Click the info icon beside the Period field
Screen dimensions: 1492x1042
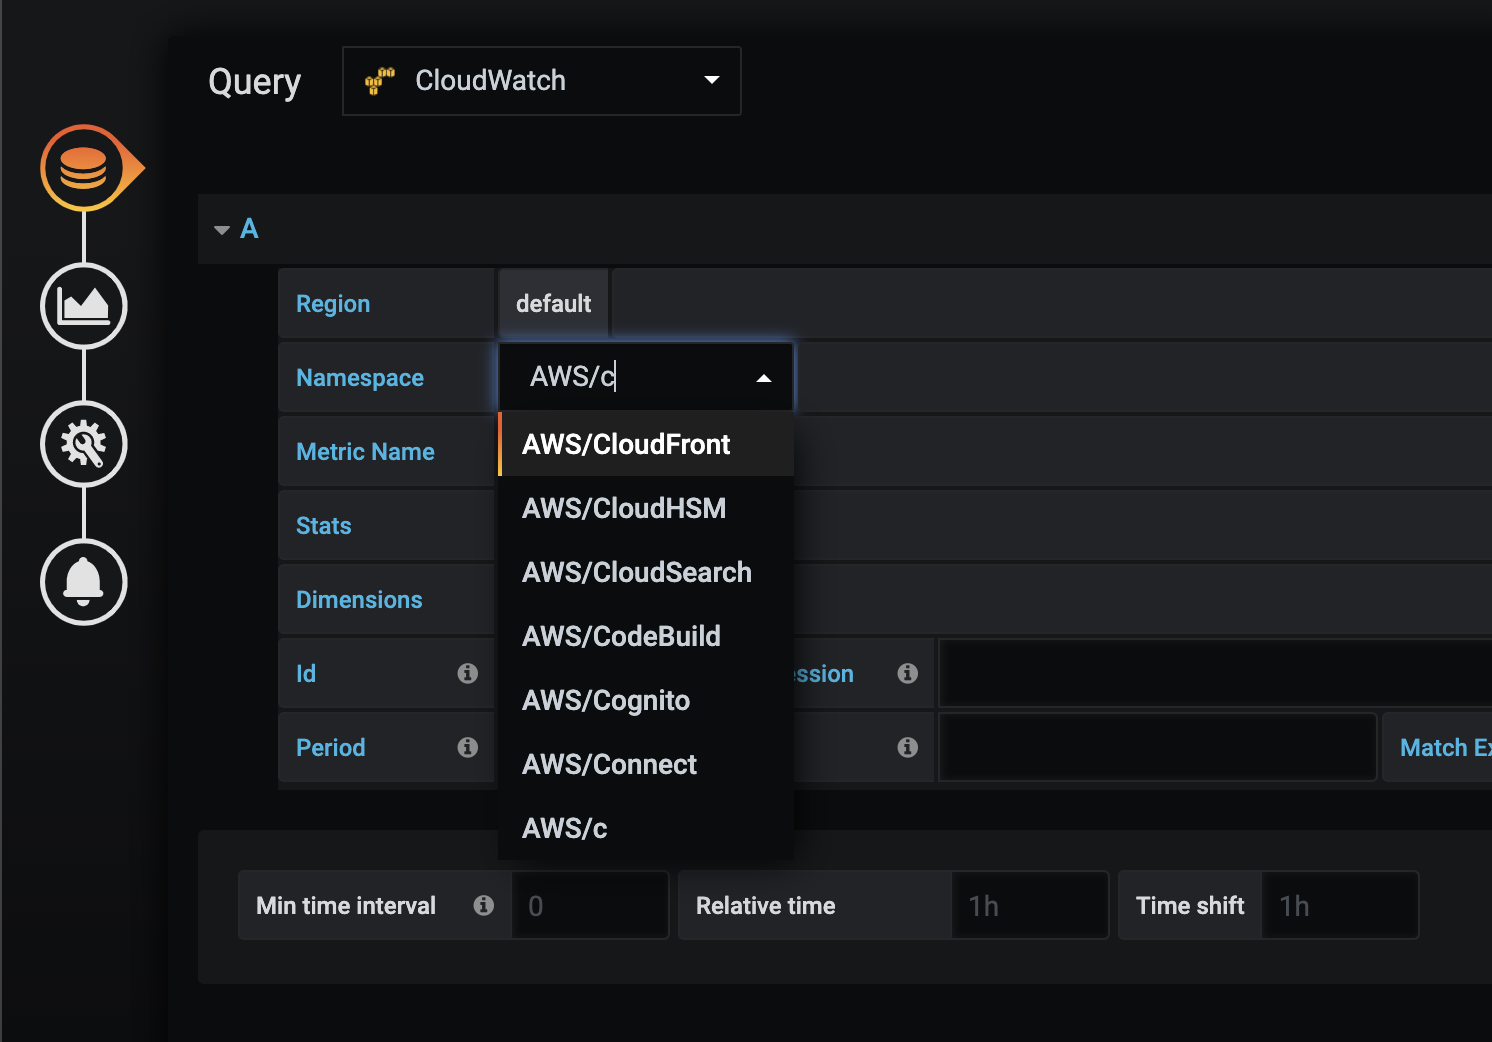467,747
